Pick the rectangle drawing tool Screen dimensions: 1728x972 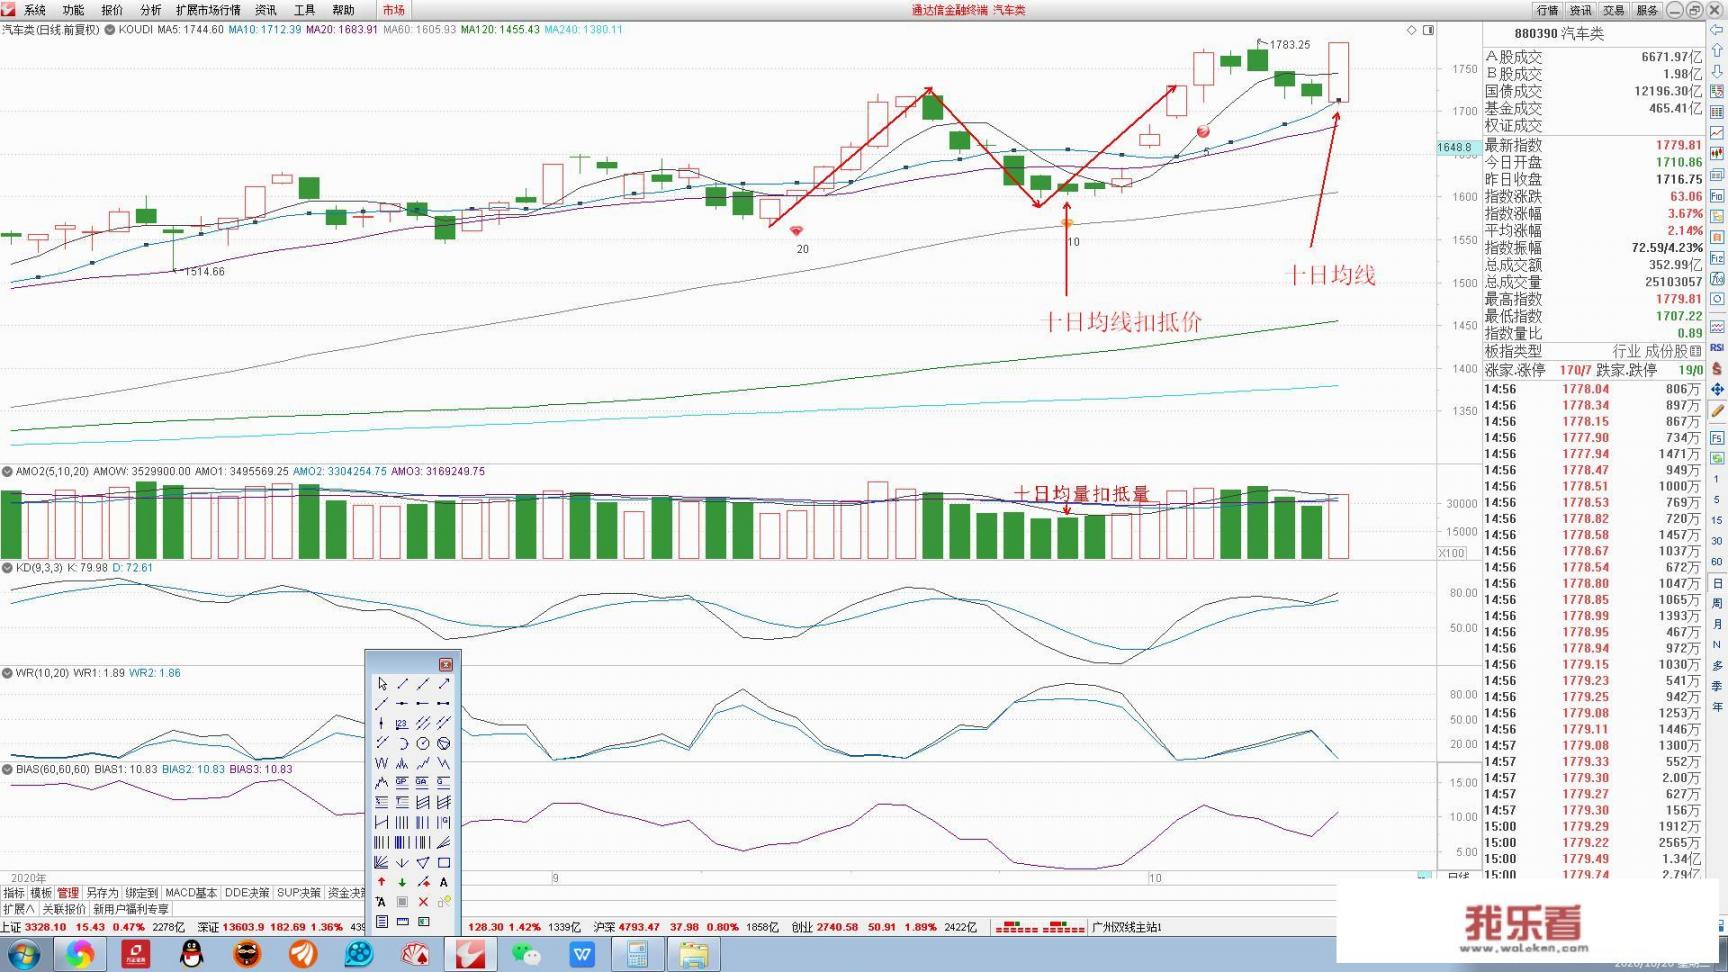point(443,862)
